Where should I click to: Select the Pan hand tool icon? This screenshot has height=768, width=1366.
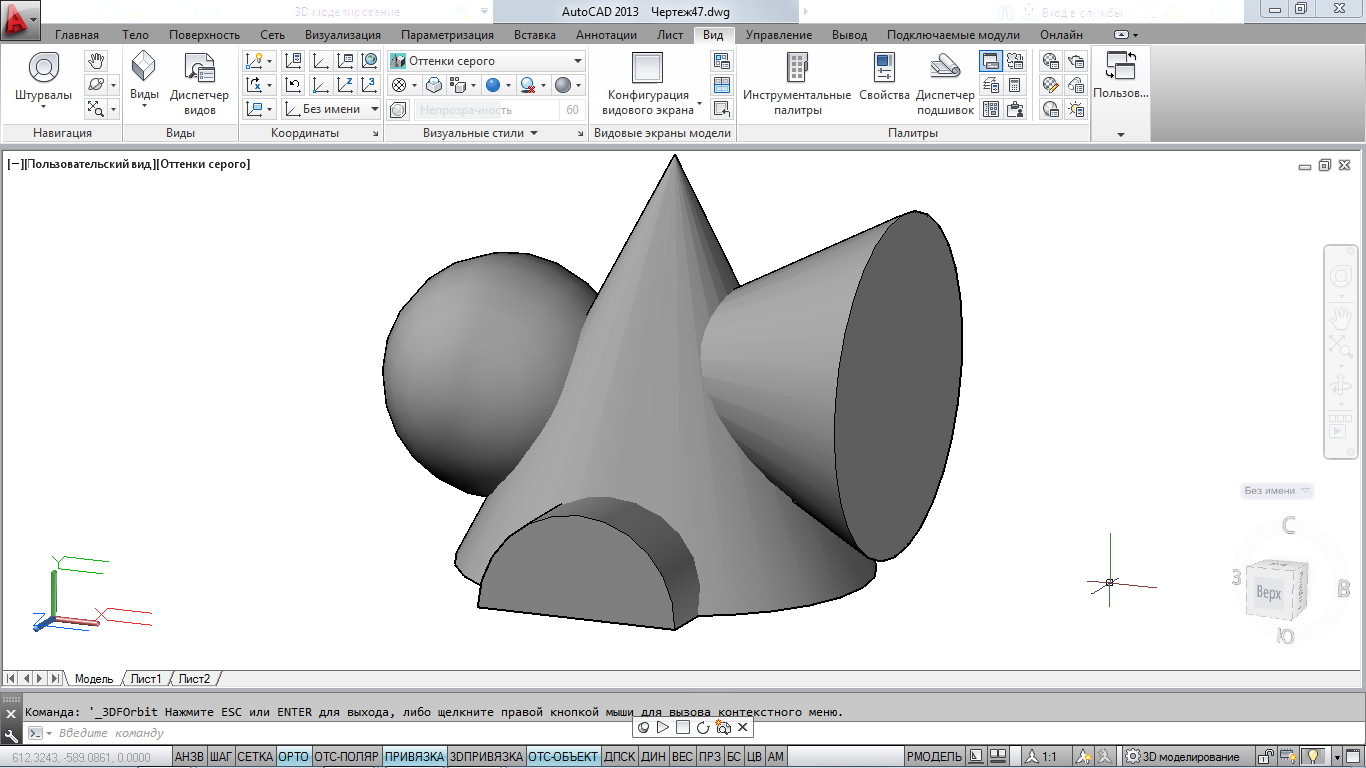(x=96, y=61)
